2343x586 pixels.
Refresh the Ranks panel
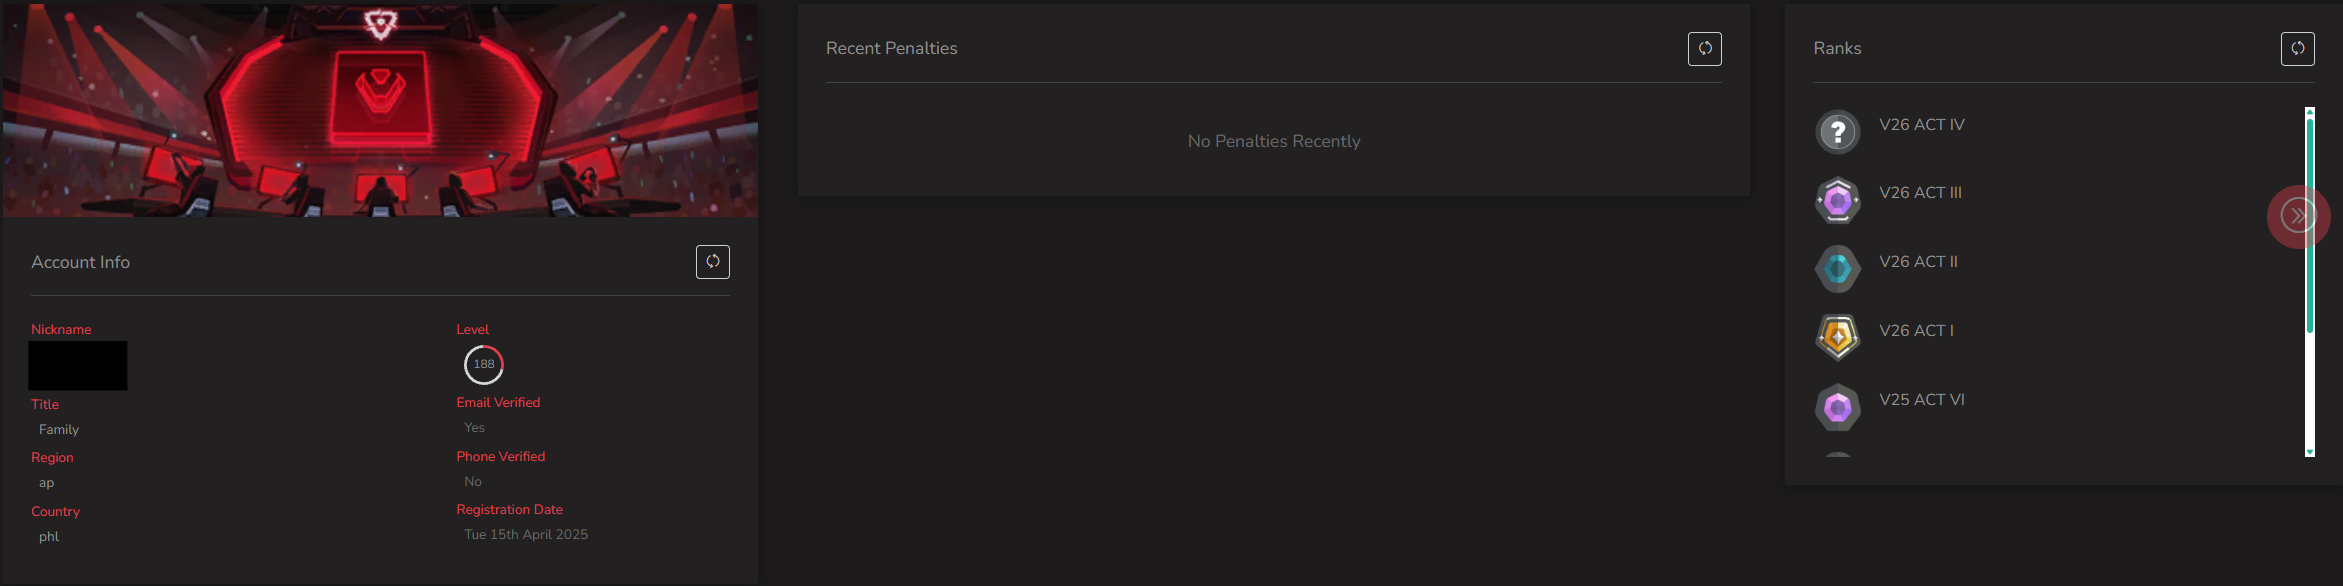[2297, 49]
